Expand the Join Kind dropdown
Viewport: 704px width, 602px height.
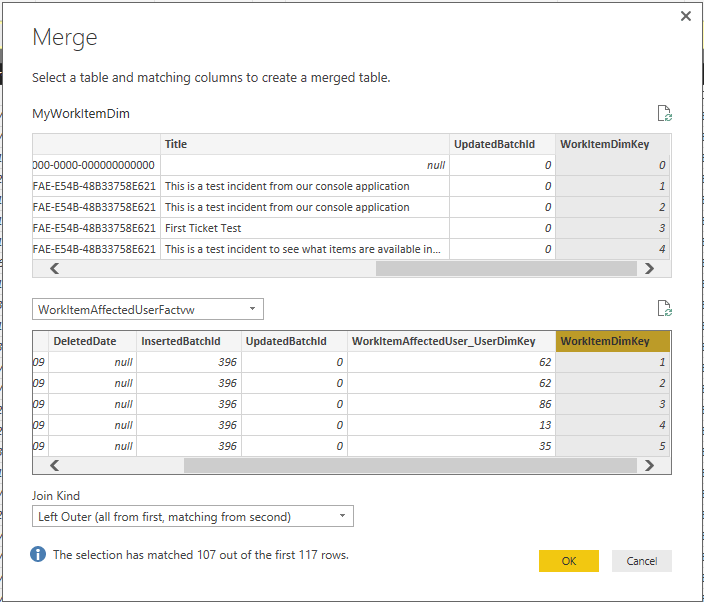click(x=193, y=517)
